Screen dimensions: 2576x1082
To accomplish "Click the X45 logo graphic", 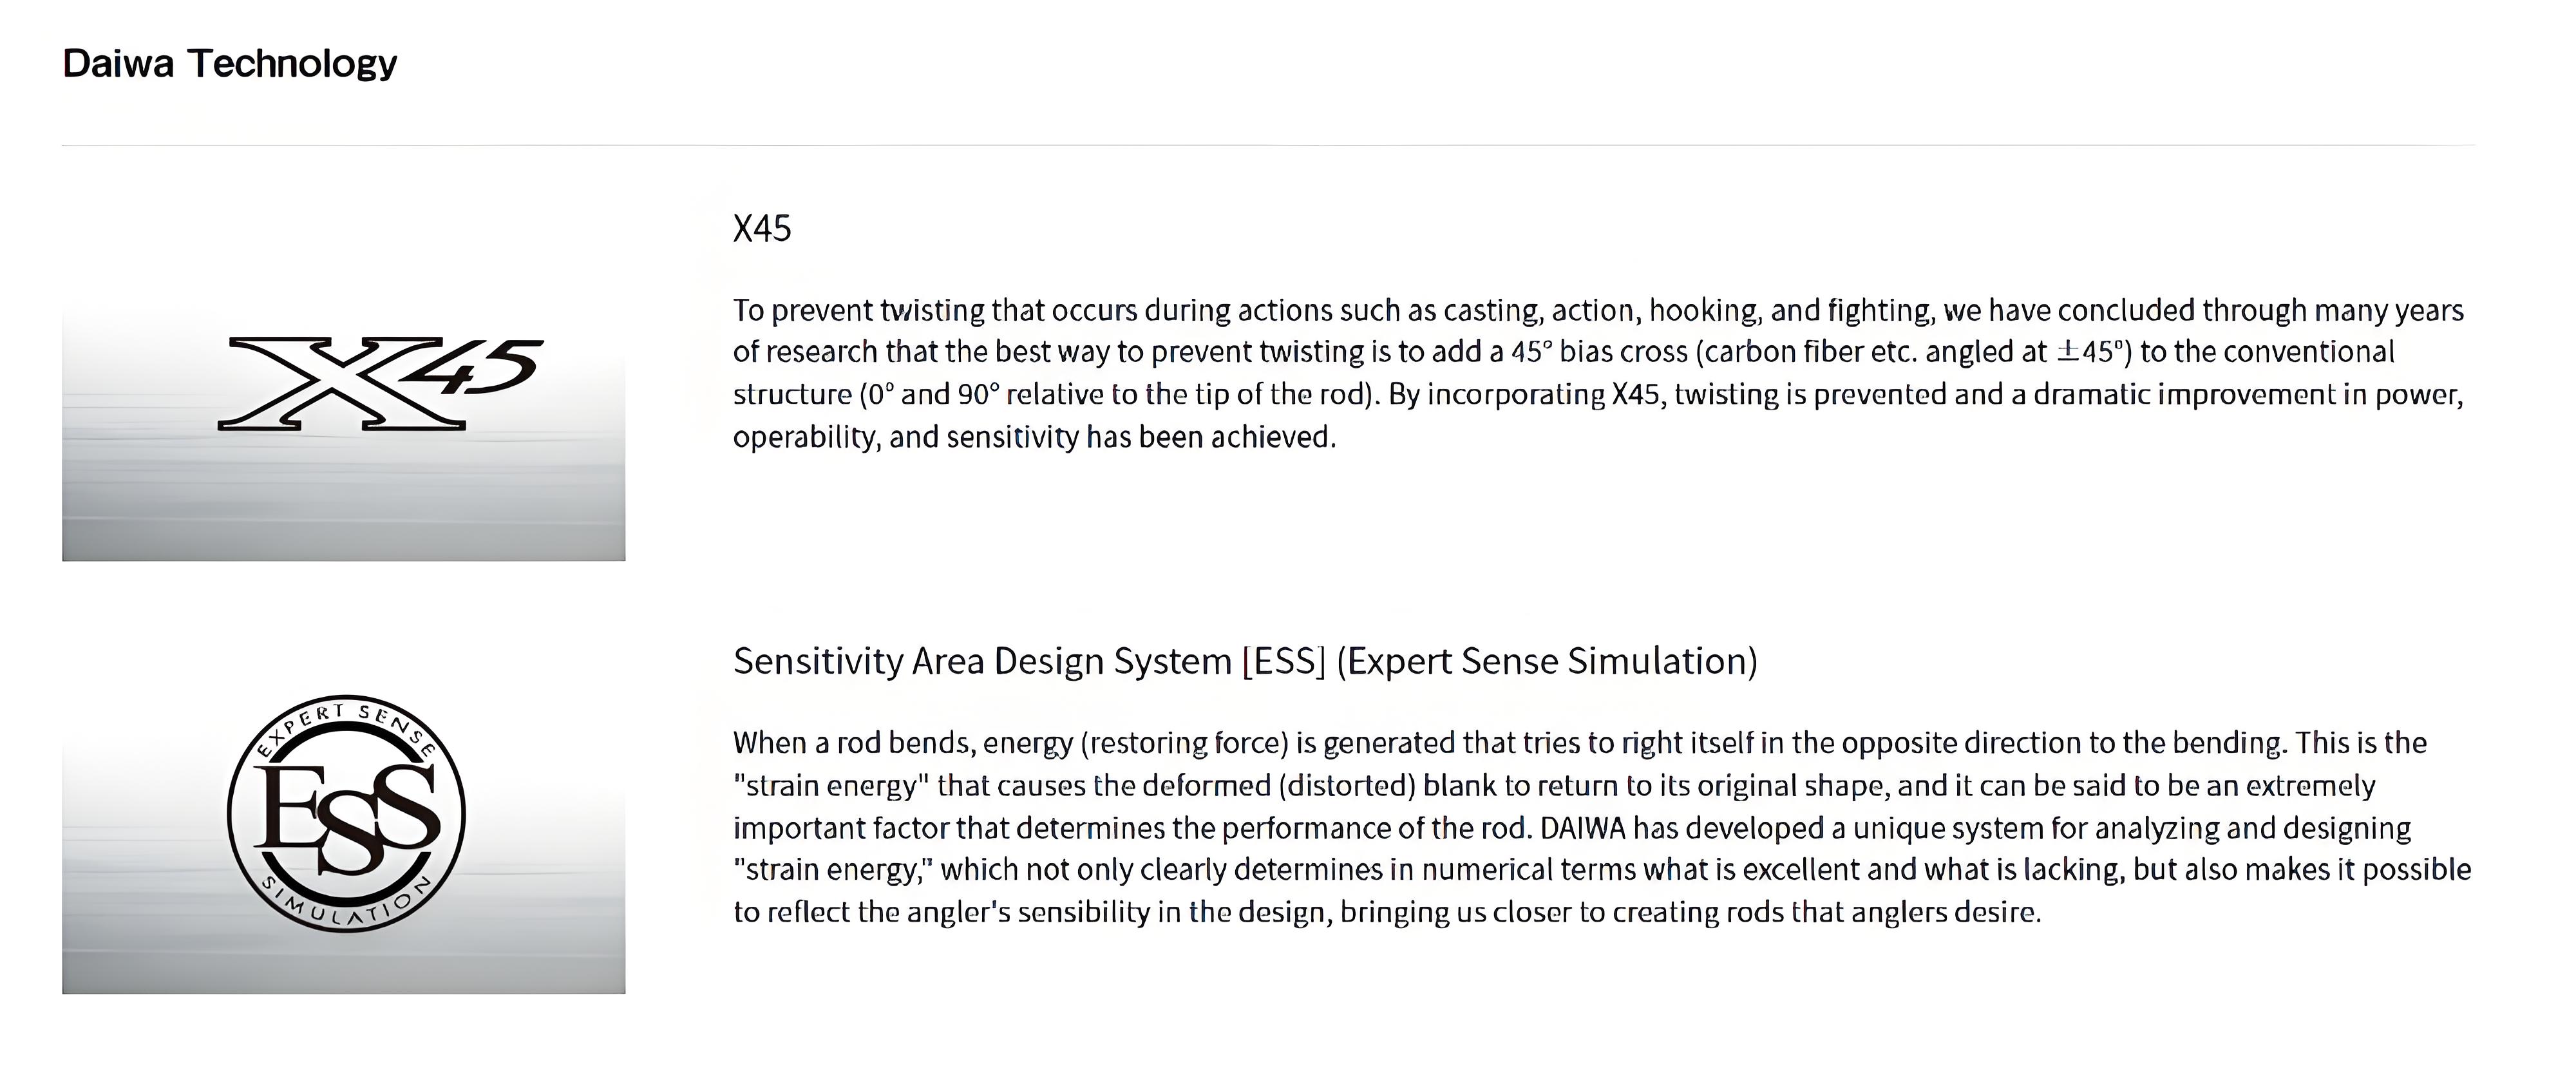I will tap(380, 383).
